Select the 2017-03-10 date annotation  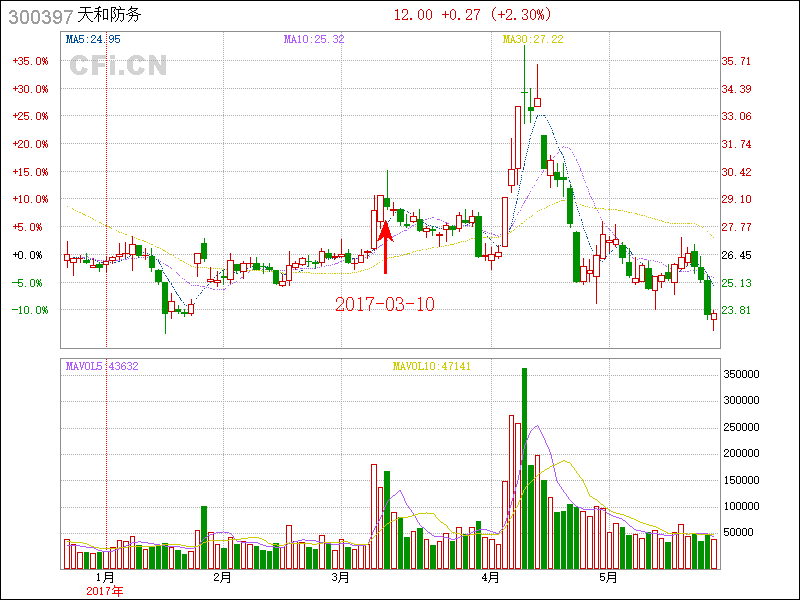click(385, 304)
